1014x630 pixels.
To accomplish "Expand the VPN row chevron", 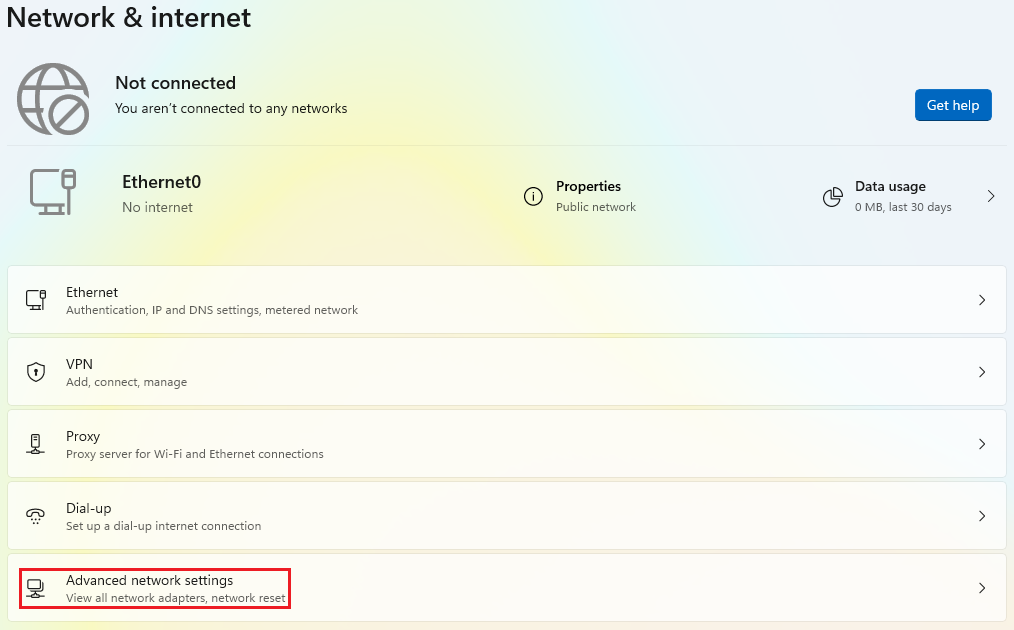I will point(981,371).
